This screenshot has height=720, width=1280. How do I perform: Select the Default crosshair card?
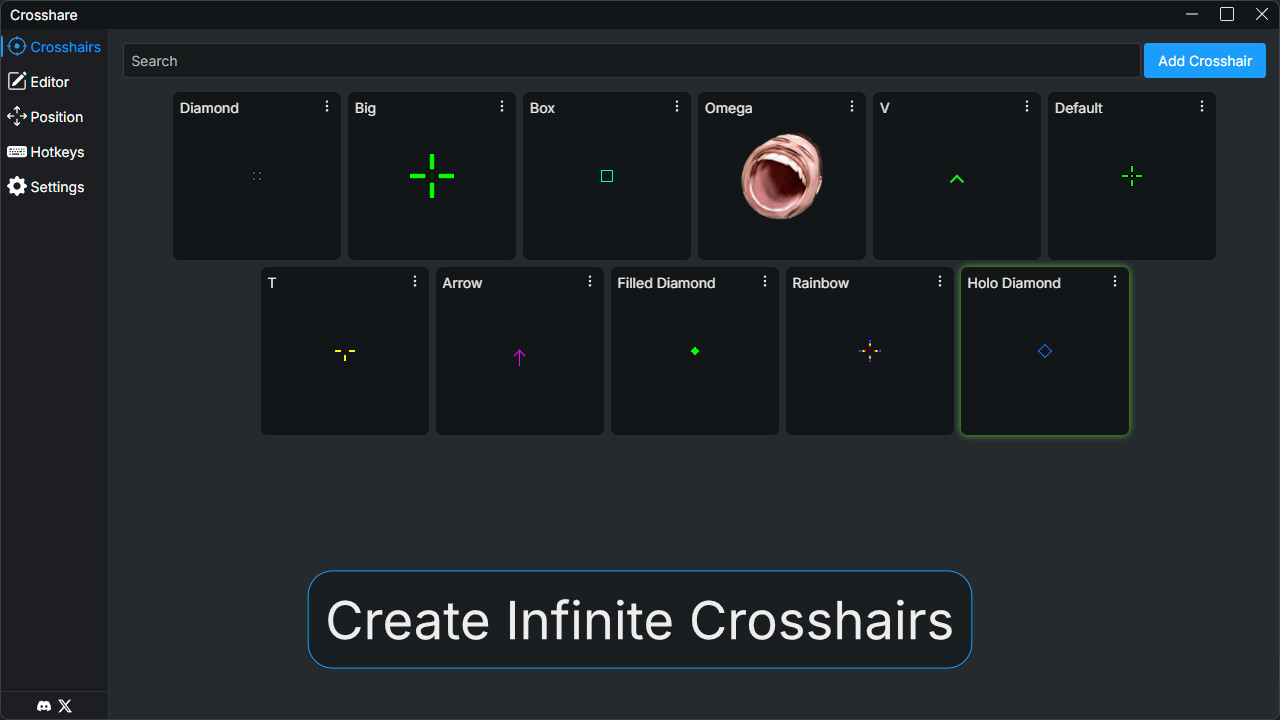(x=1132, y=177)
